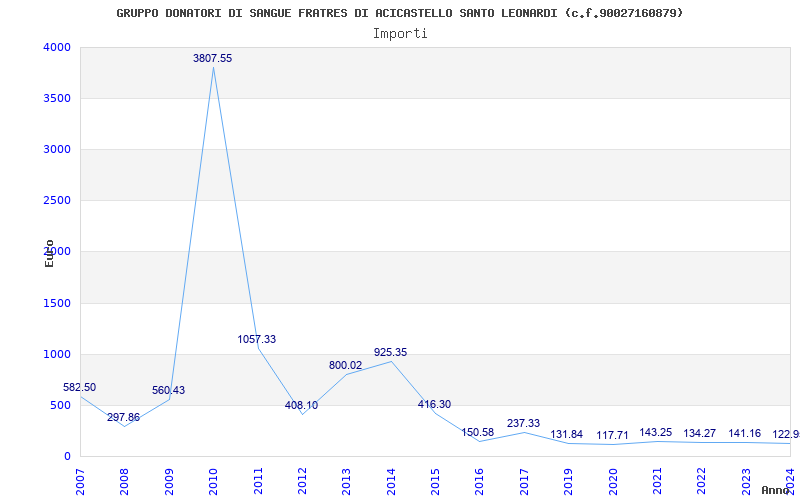Click the 150.58 data label

[x=478, y=433]
